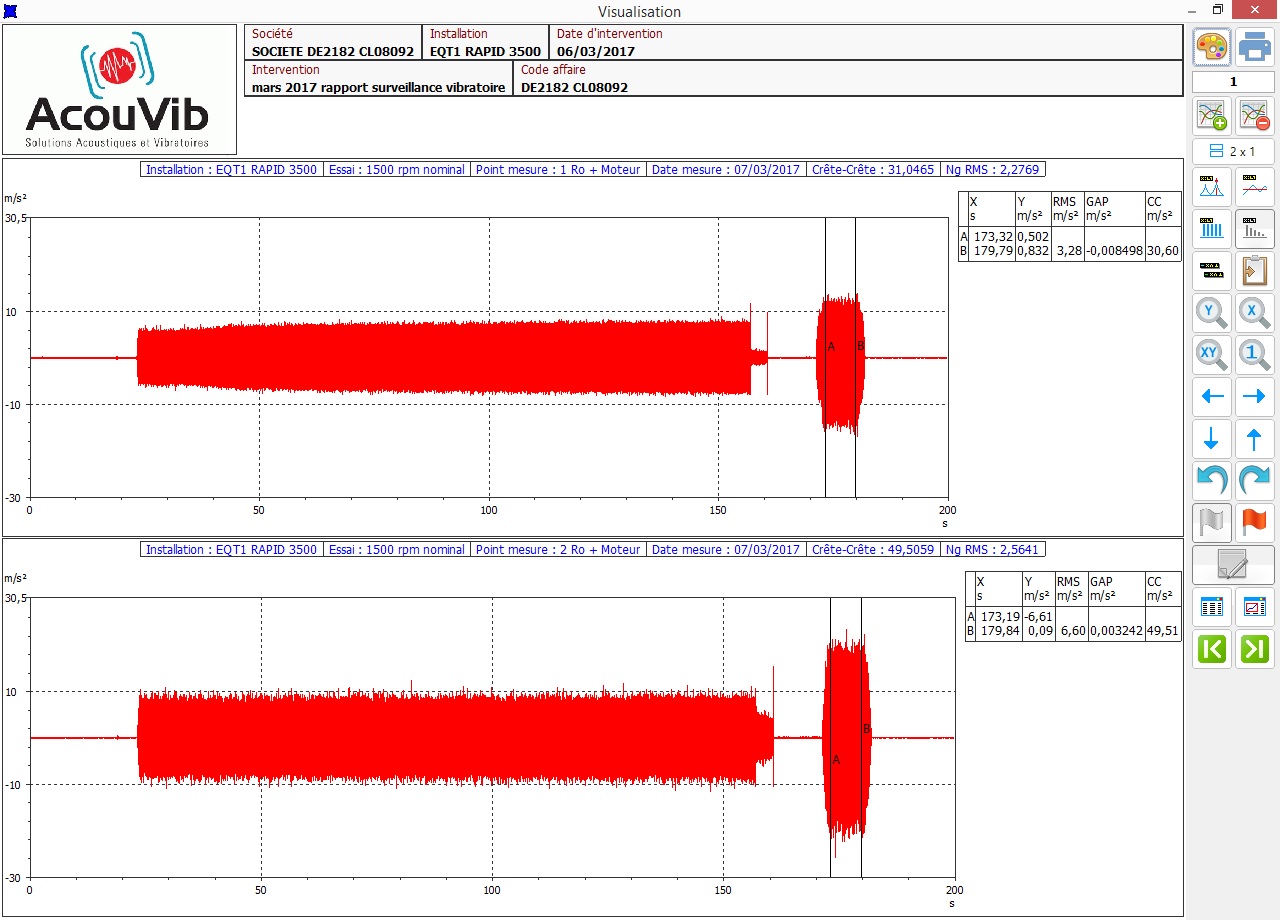This screenshot has height=920, width=1280.
Task: Toggle the gray flag marker
Action: [x=1212, y=521]
